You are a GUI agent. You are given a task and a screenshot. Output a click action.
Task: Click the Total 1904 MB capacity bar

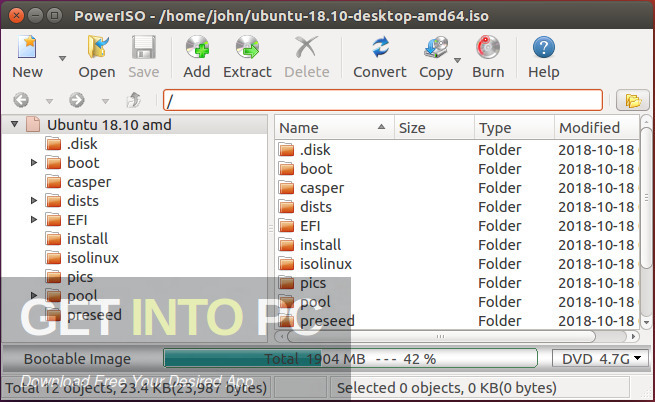click(350, 359)
